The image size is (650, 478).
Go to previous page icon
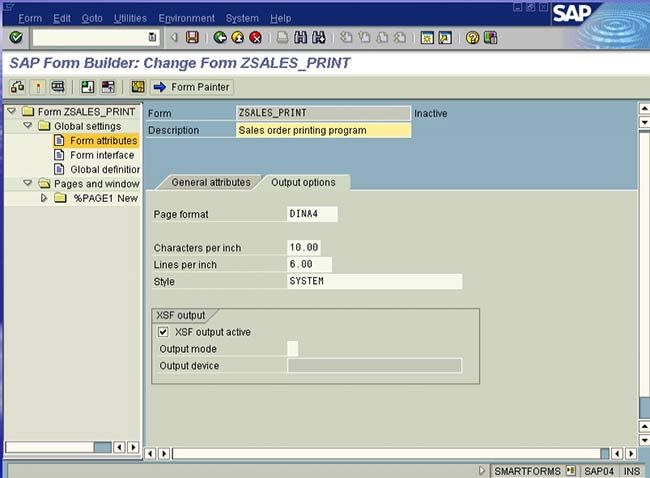coord(364,38)
